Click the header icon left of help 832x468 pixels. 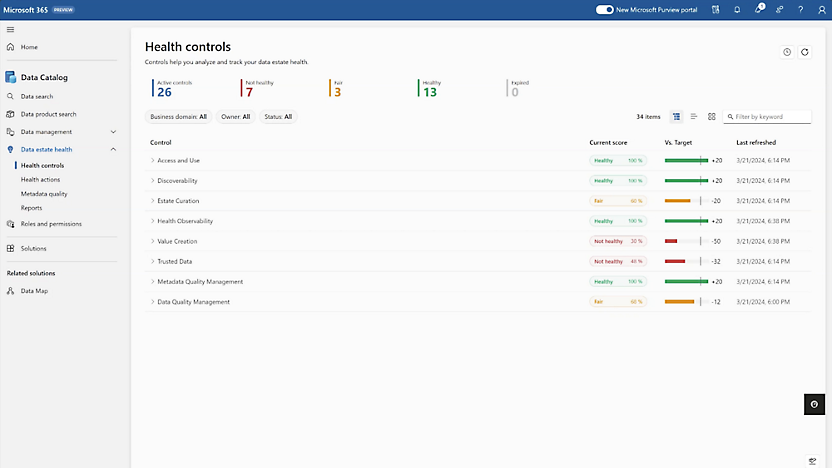point(779,10)
